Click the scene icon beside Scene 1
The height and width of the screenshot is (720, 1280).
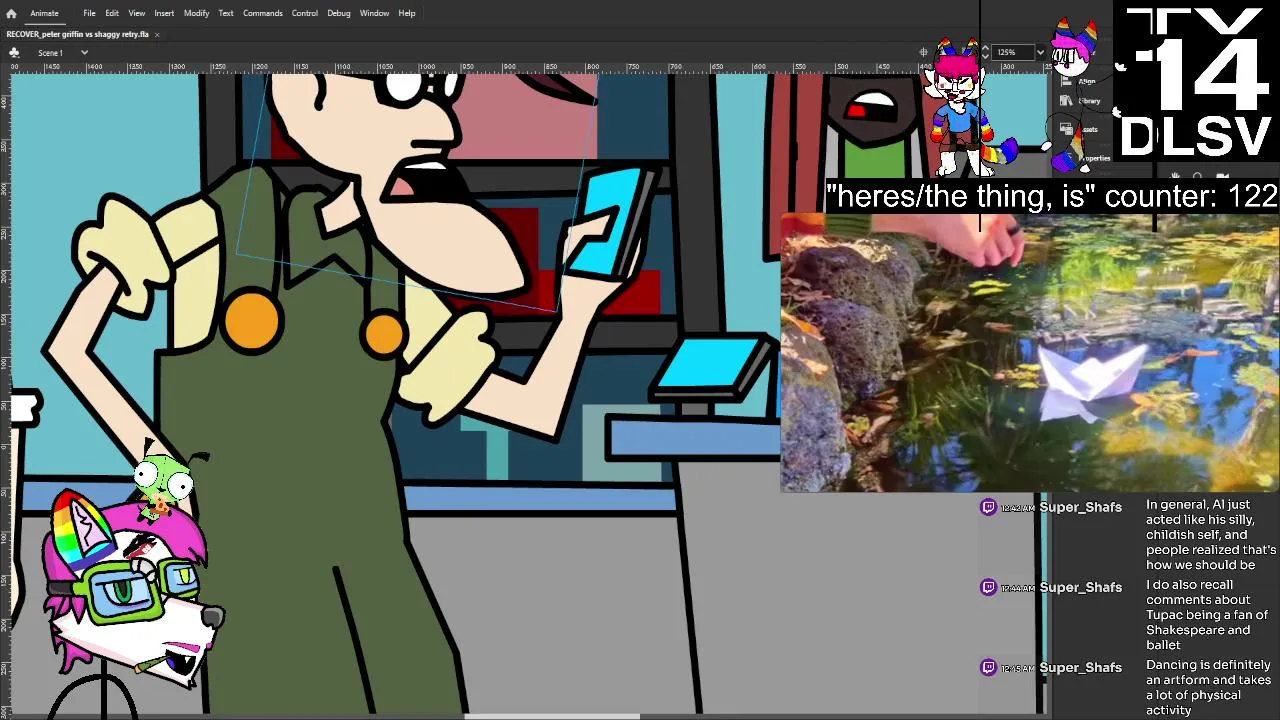click(x=15, y=52)
